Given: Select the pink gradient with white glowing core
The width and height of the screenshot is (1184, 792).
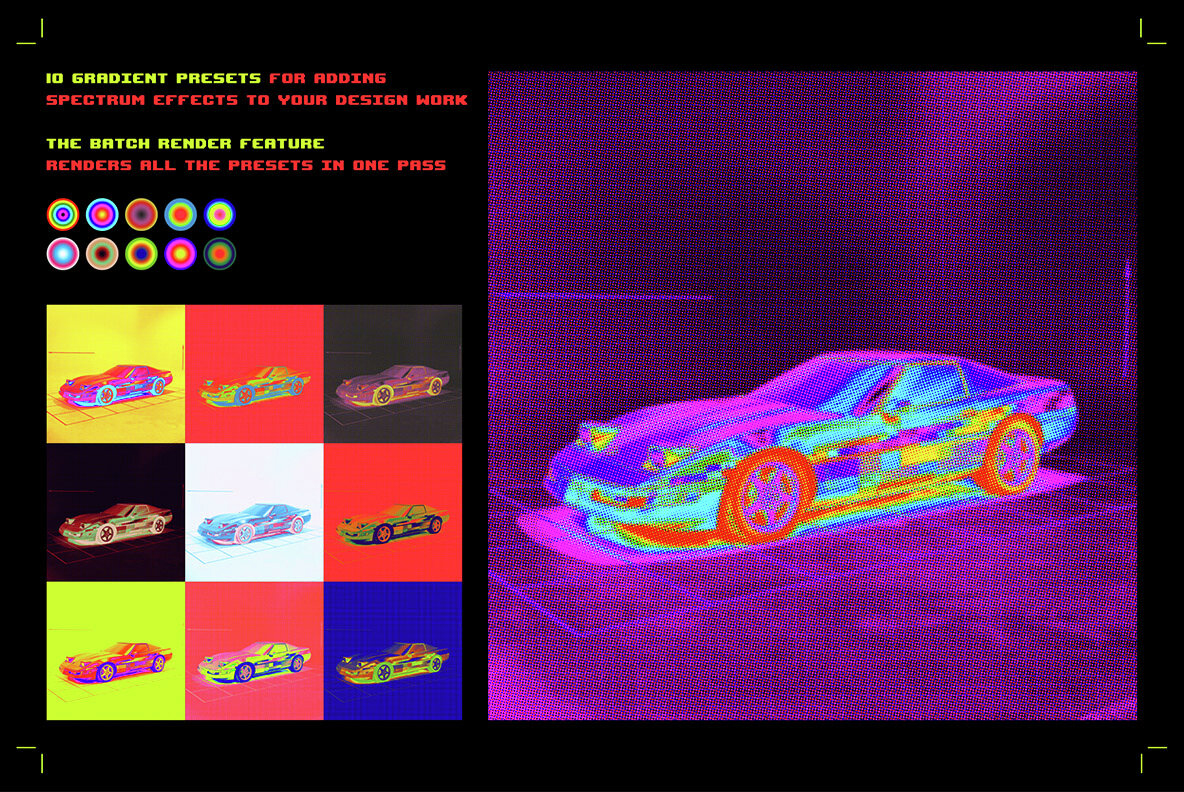Looking at the screenshot, I should [62, 253].
